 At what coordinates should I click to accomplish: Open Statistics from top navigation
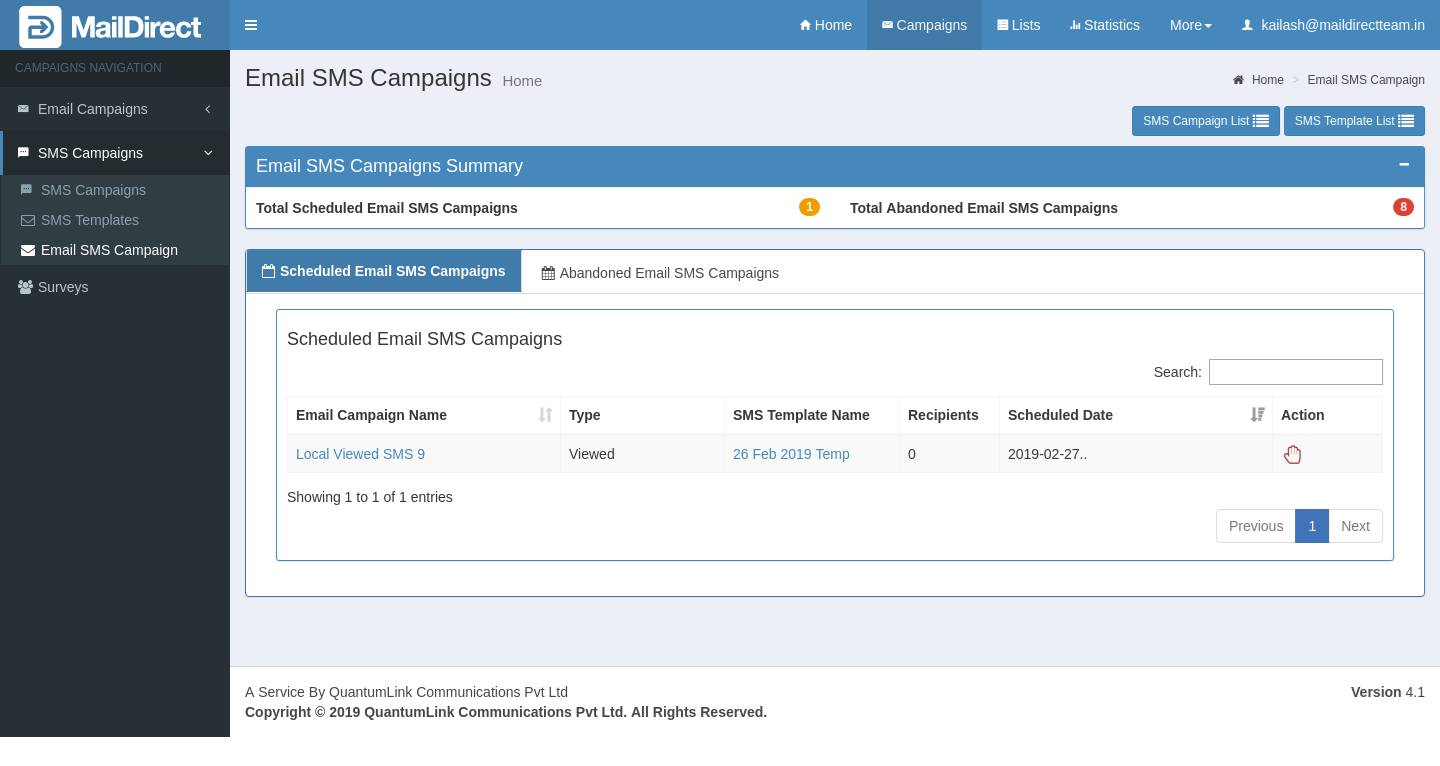1104,25
